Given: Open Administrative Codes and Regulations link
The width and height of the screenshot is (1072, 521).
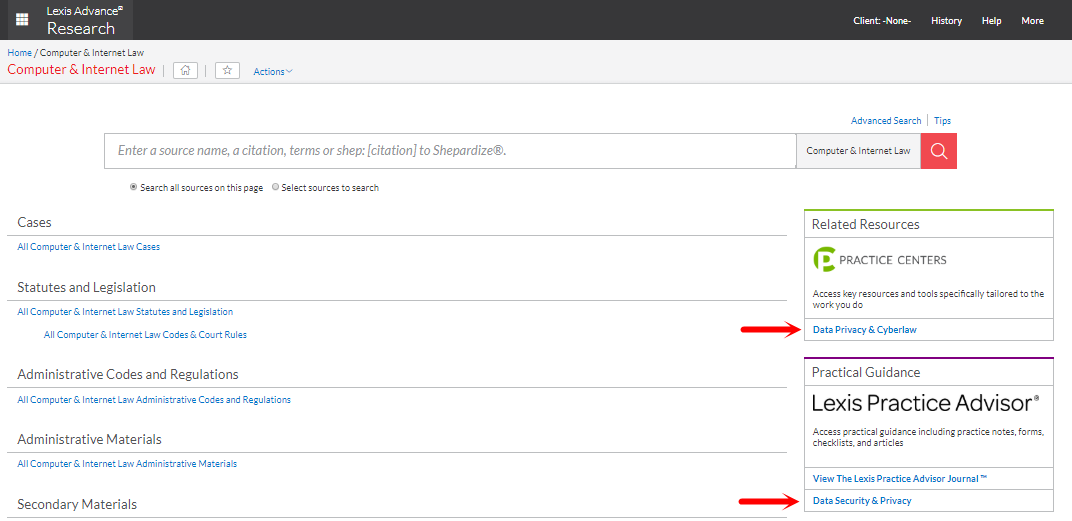Looking at the screenshot, I should coord(154,399).
